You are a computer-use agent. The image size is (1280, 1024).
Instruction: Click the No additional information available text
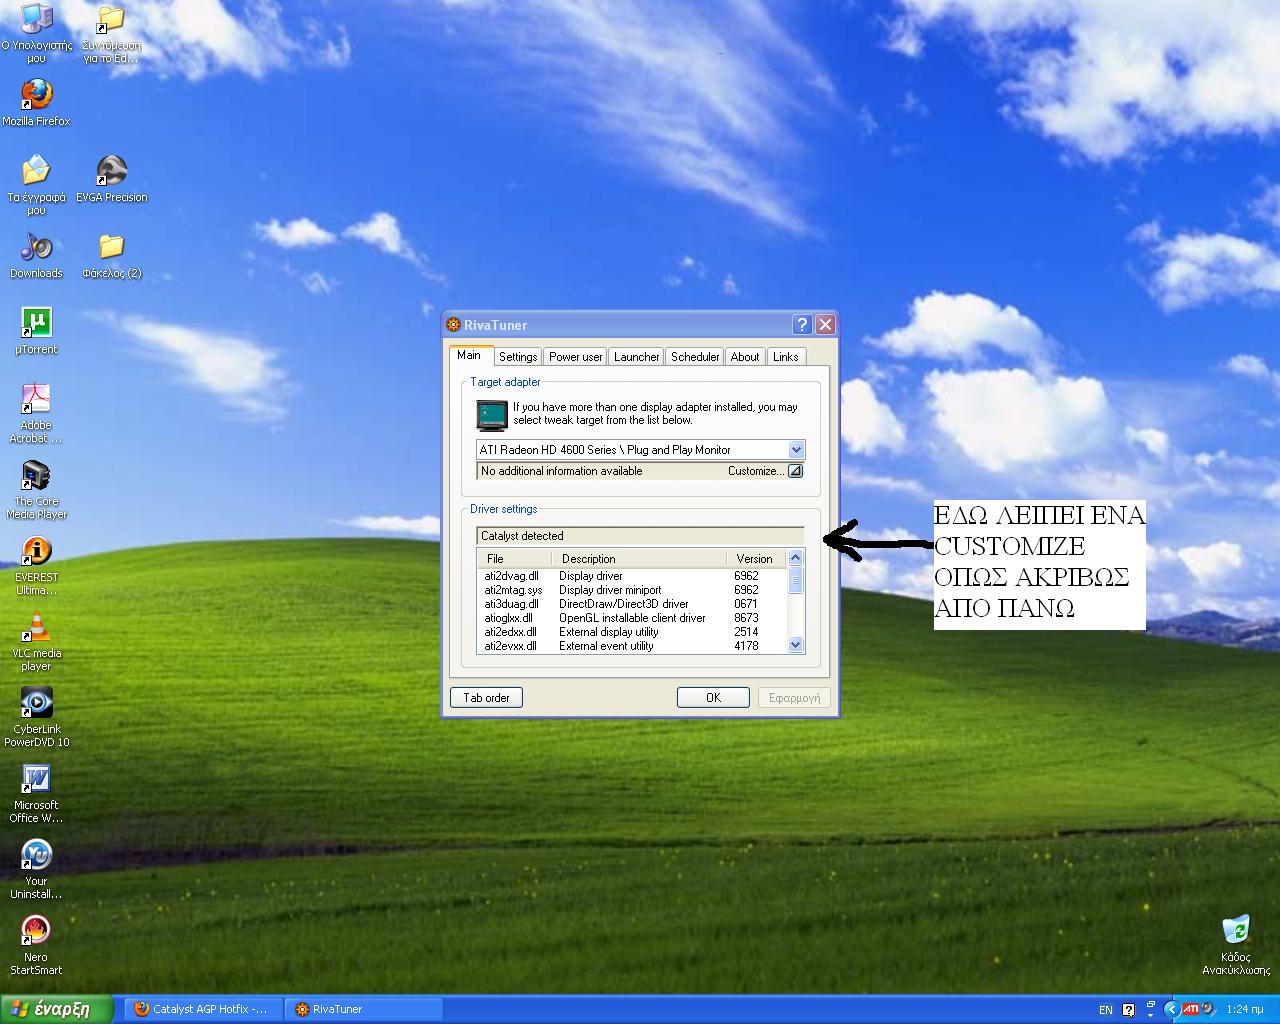coord(562,471)
